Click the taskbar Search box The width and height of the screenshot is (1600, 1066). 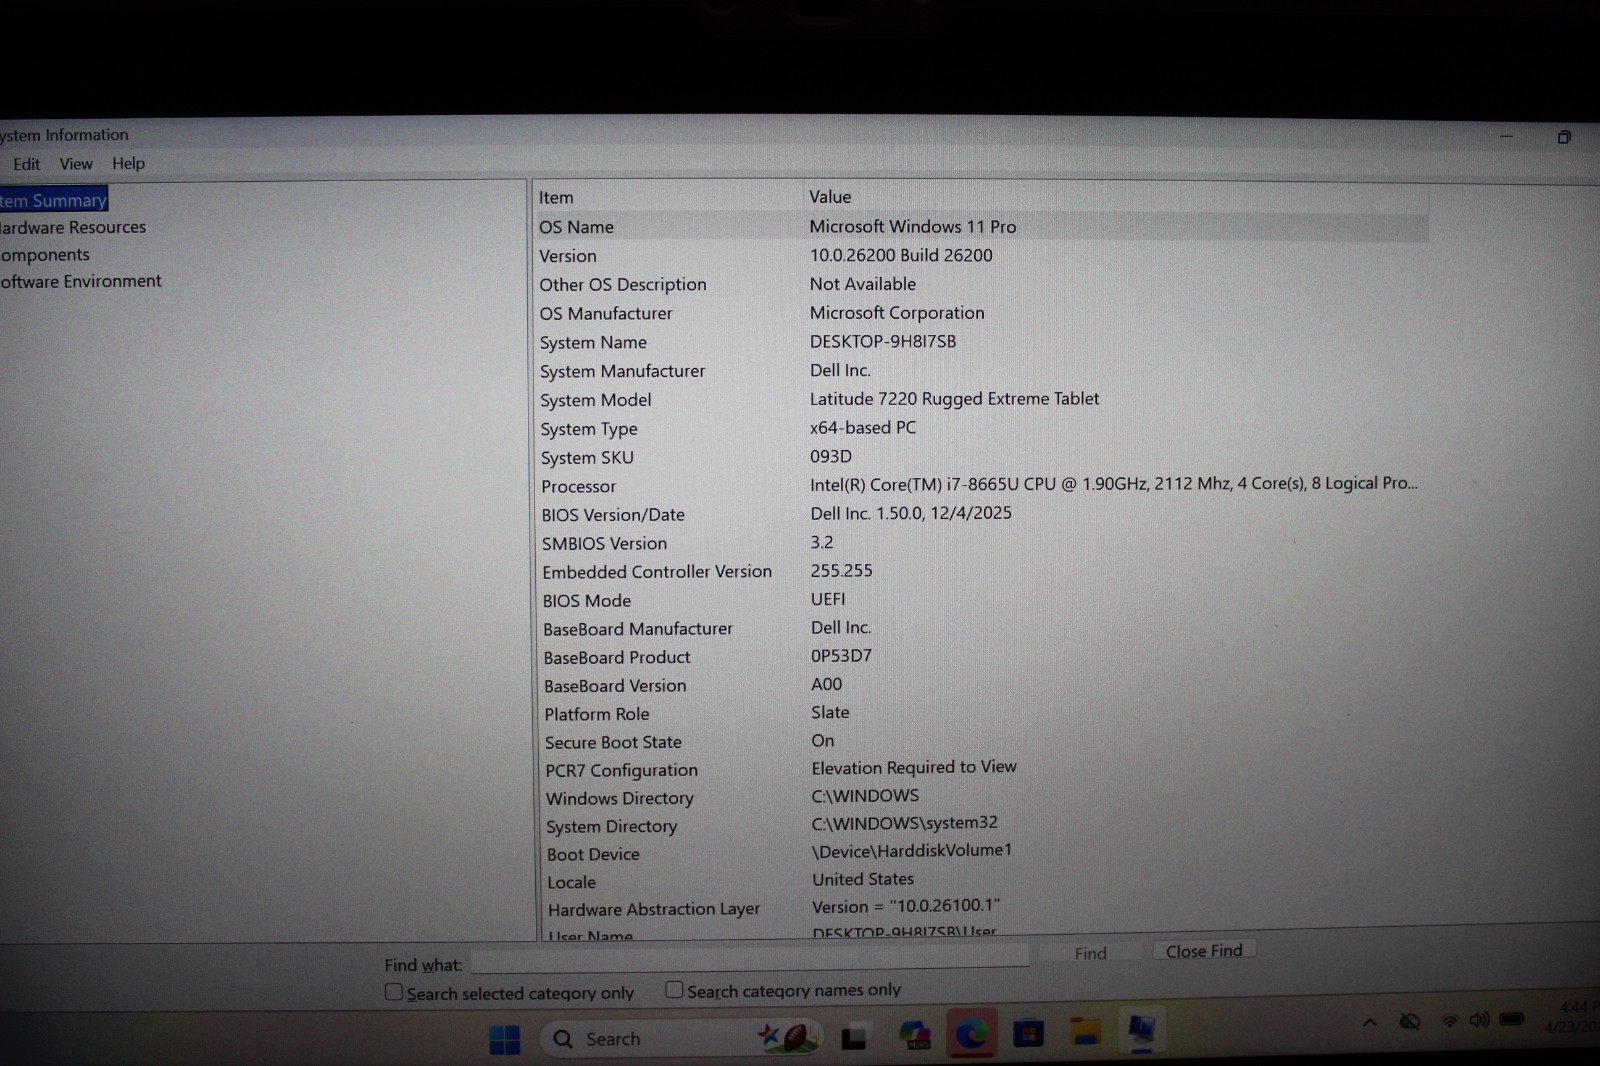tap(681, 1039)
